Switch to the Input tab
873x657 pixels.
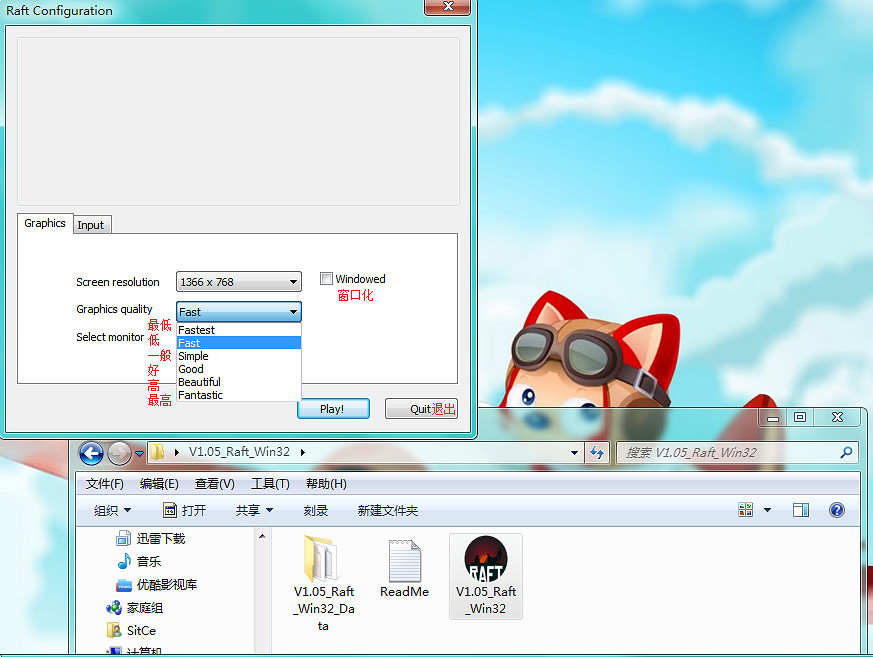click(x=91, y=225)
